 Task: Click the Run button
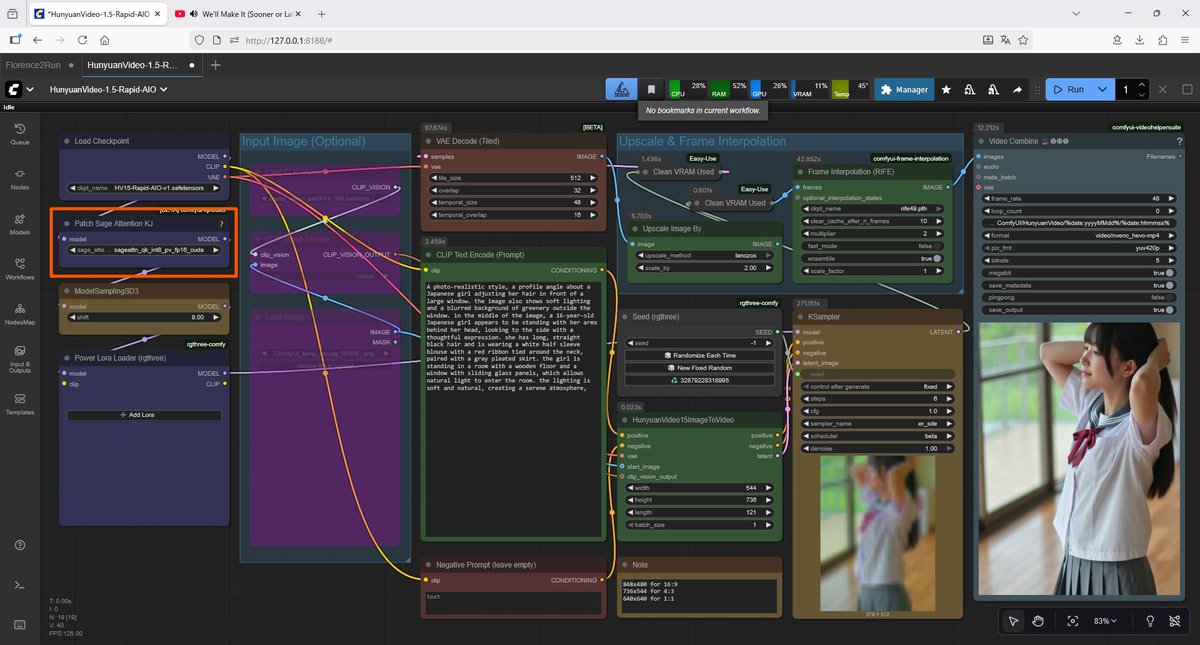1068,89
